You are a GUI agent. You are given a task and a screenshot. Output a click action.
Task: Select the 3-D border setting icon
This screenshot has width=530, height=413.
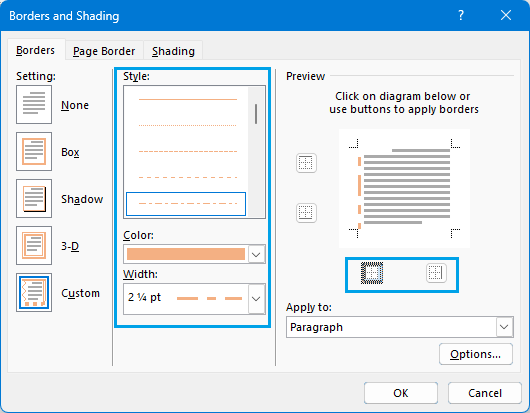[x=34, y=245]
